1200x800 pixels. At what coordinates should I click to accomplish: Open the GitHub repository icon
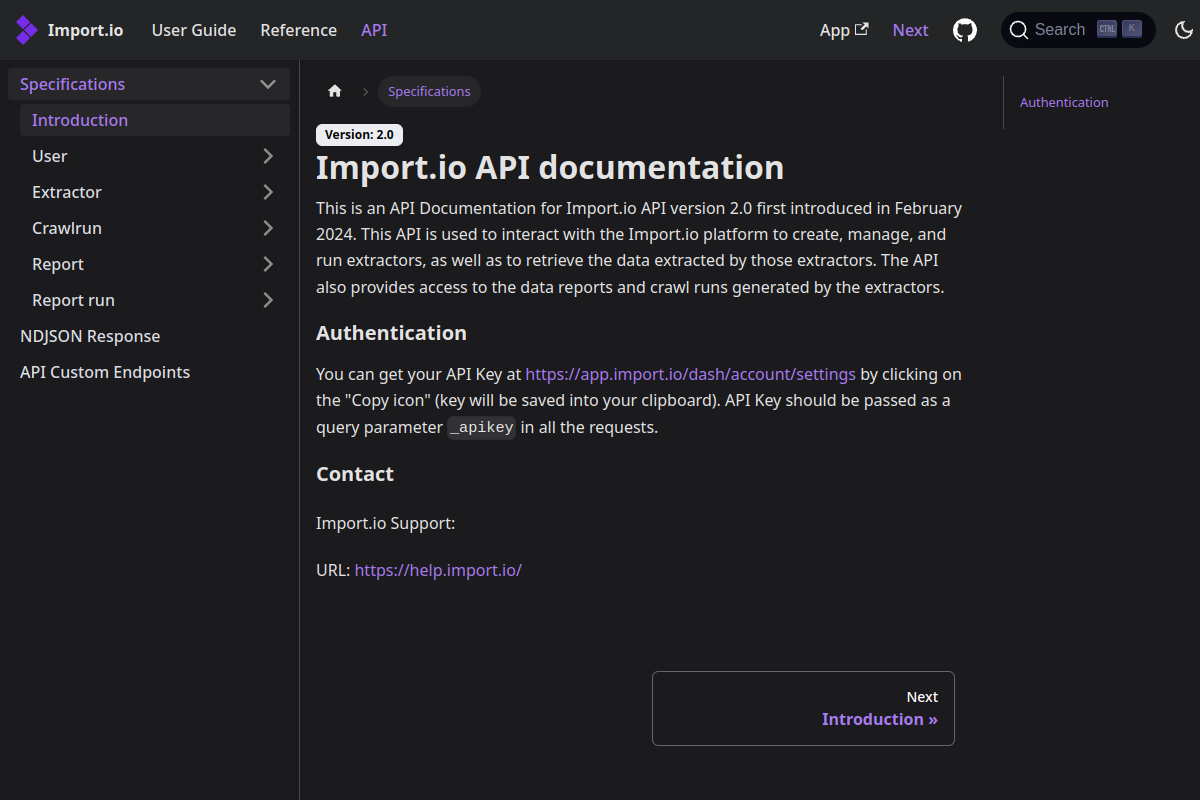click(x=965, y=30)
